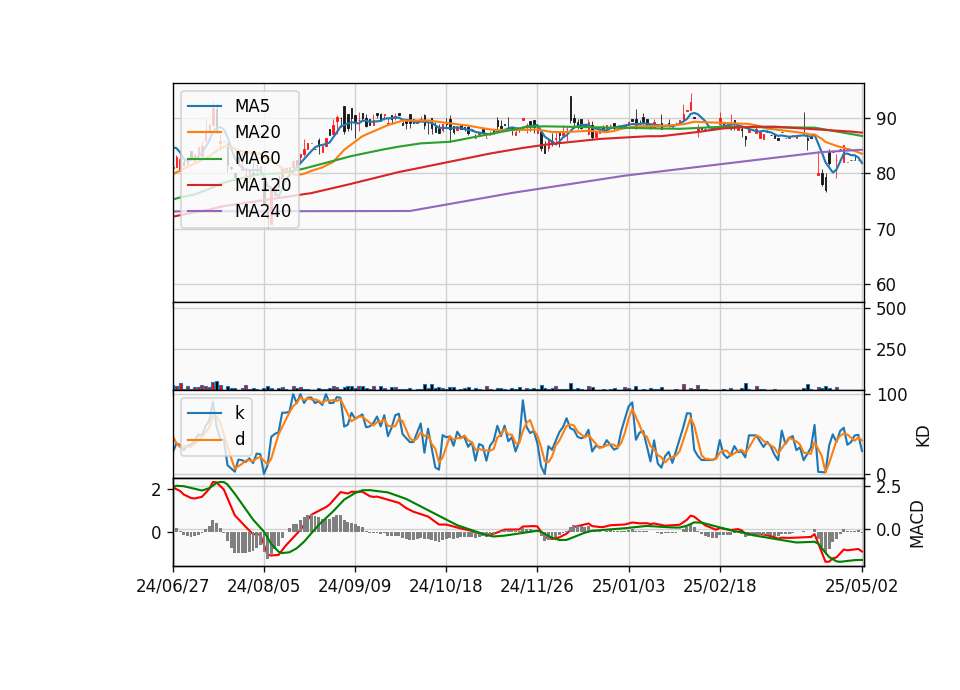Click the MA120 legend label

click(263, 185)
